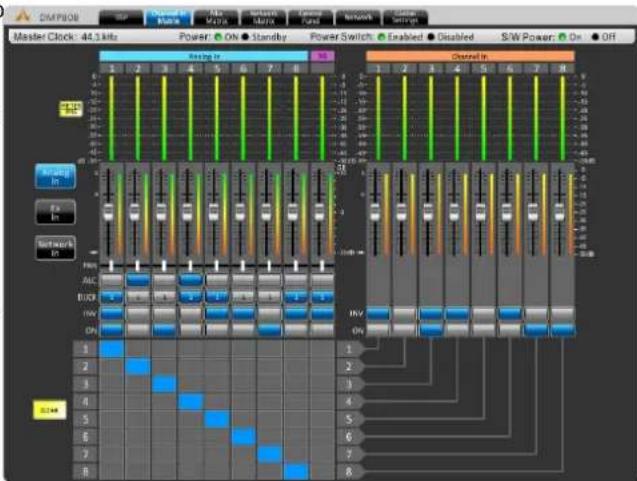This screenshot has width=637, height=481.
Task: Open the Global Settings tab
Action: point(405,17)
